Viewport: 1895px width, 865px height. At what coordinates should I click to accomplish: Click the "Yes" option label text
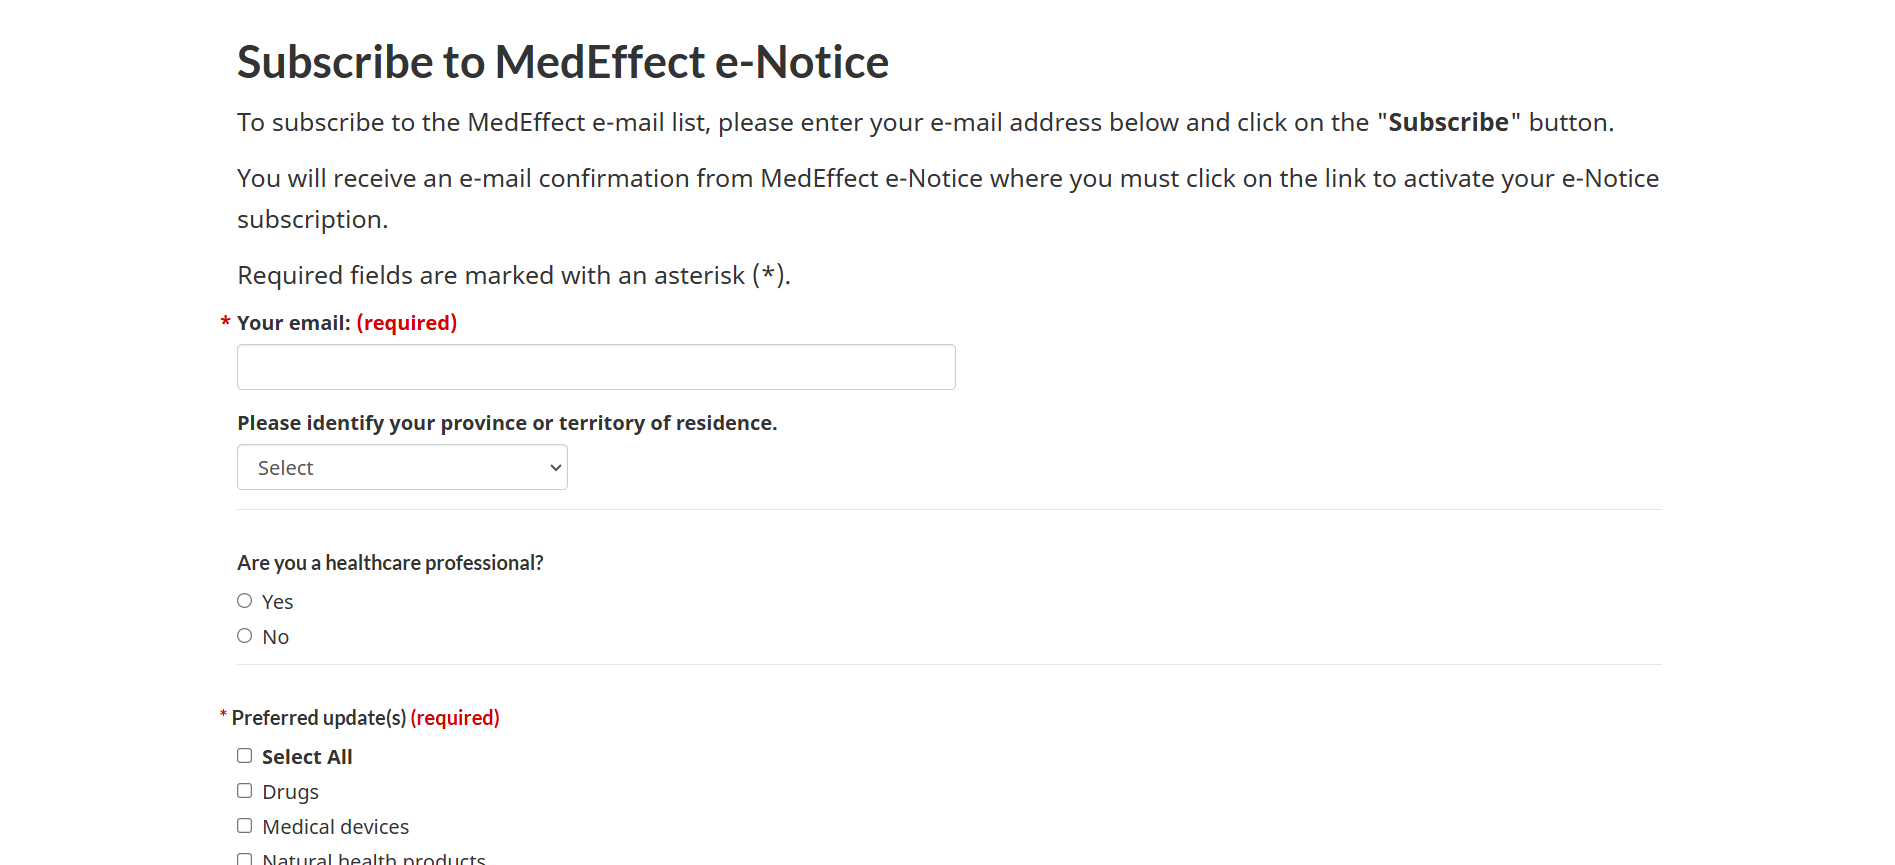pyautogui.click(x=278, y=602)
